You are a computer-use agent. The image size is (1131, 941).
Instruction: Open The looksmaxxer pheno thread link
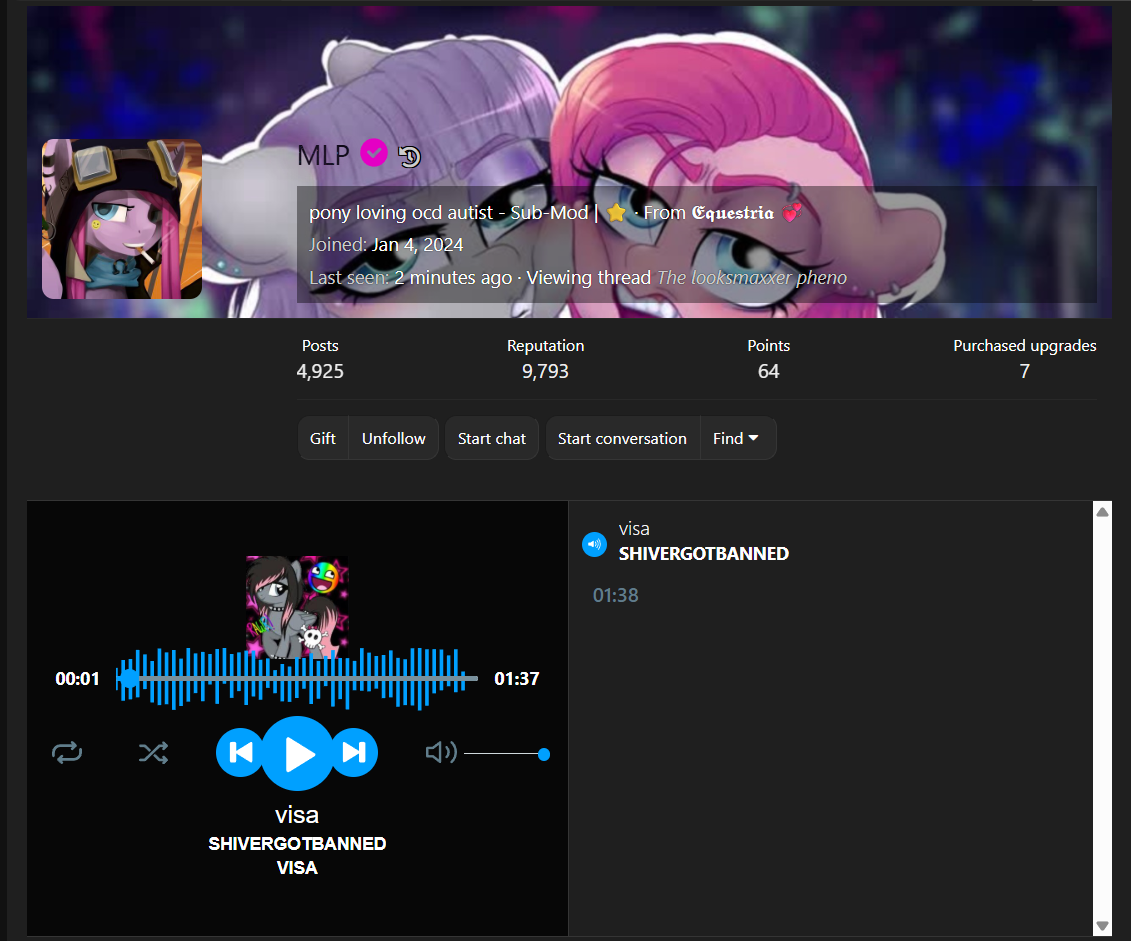click(x=752, y=278)
